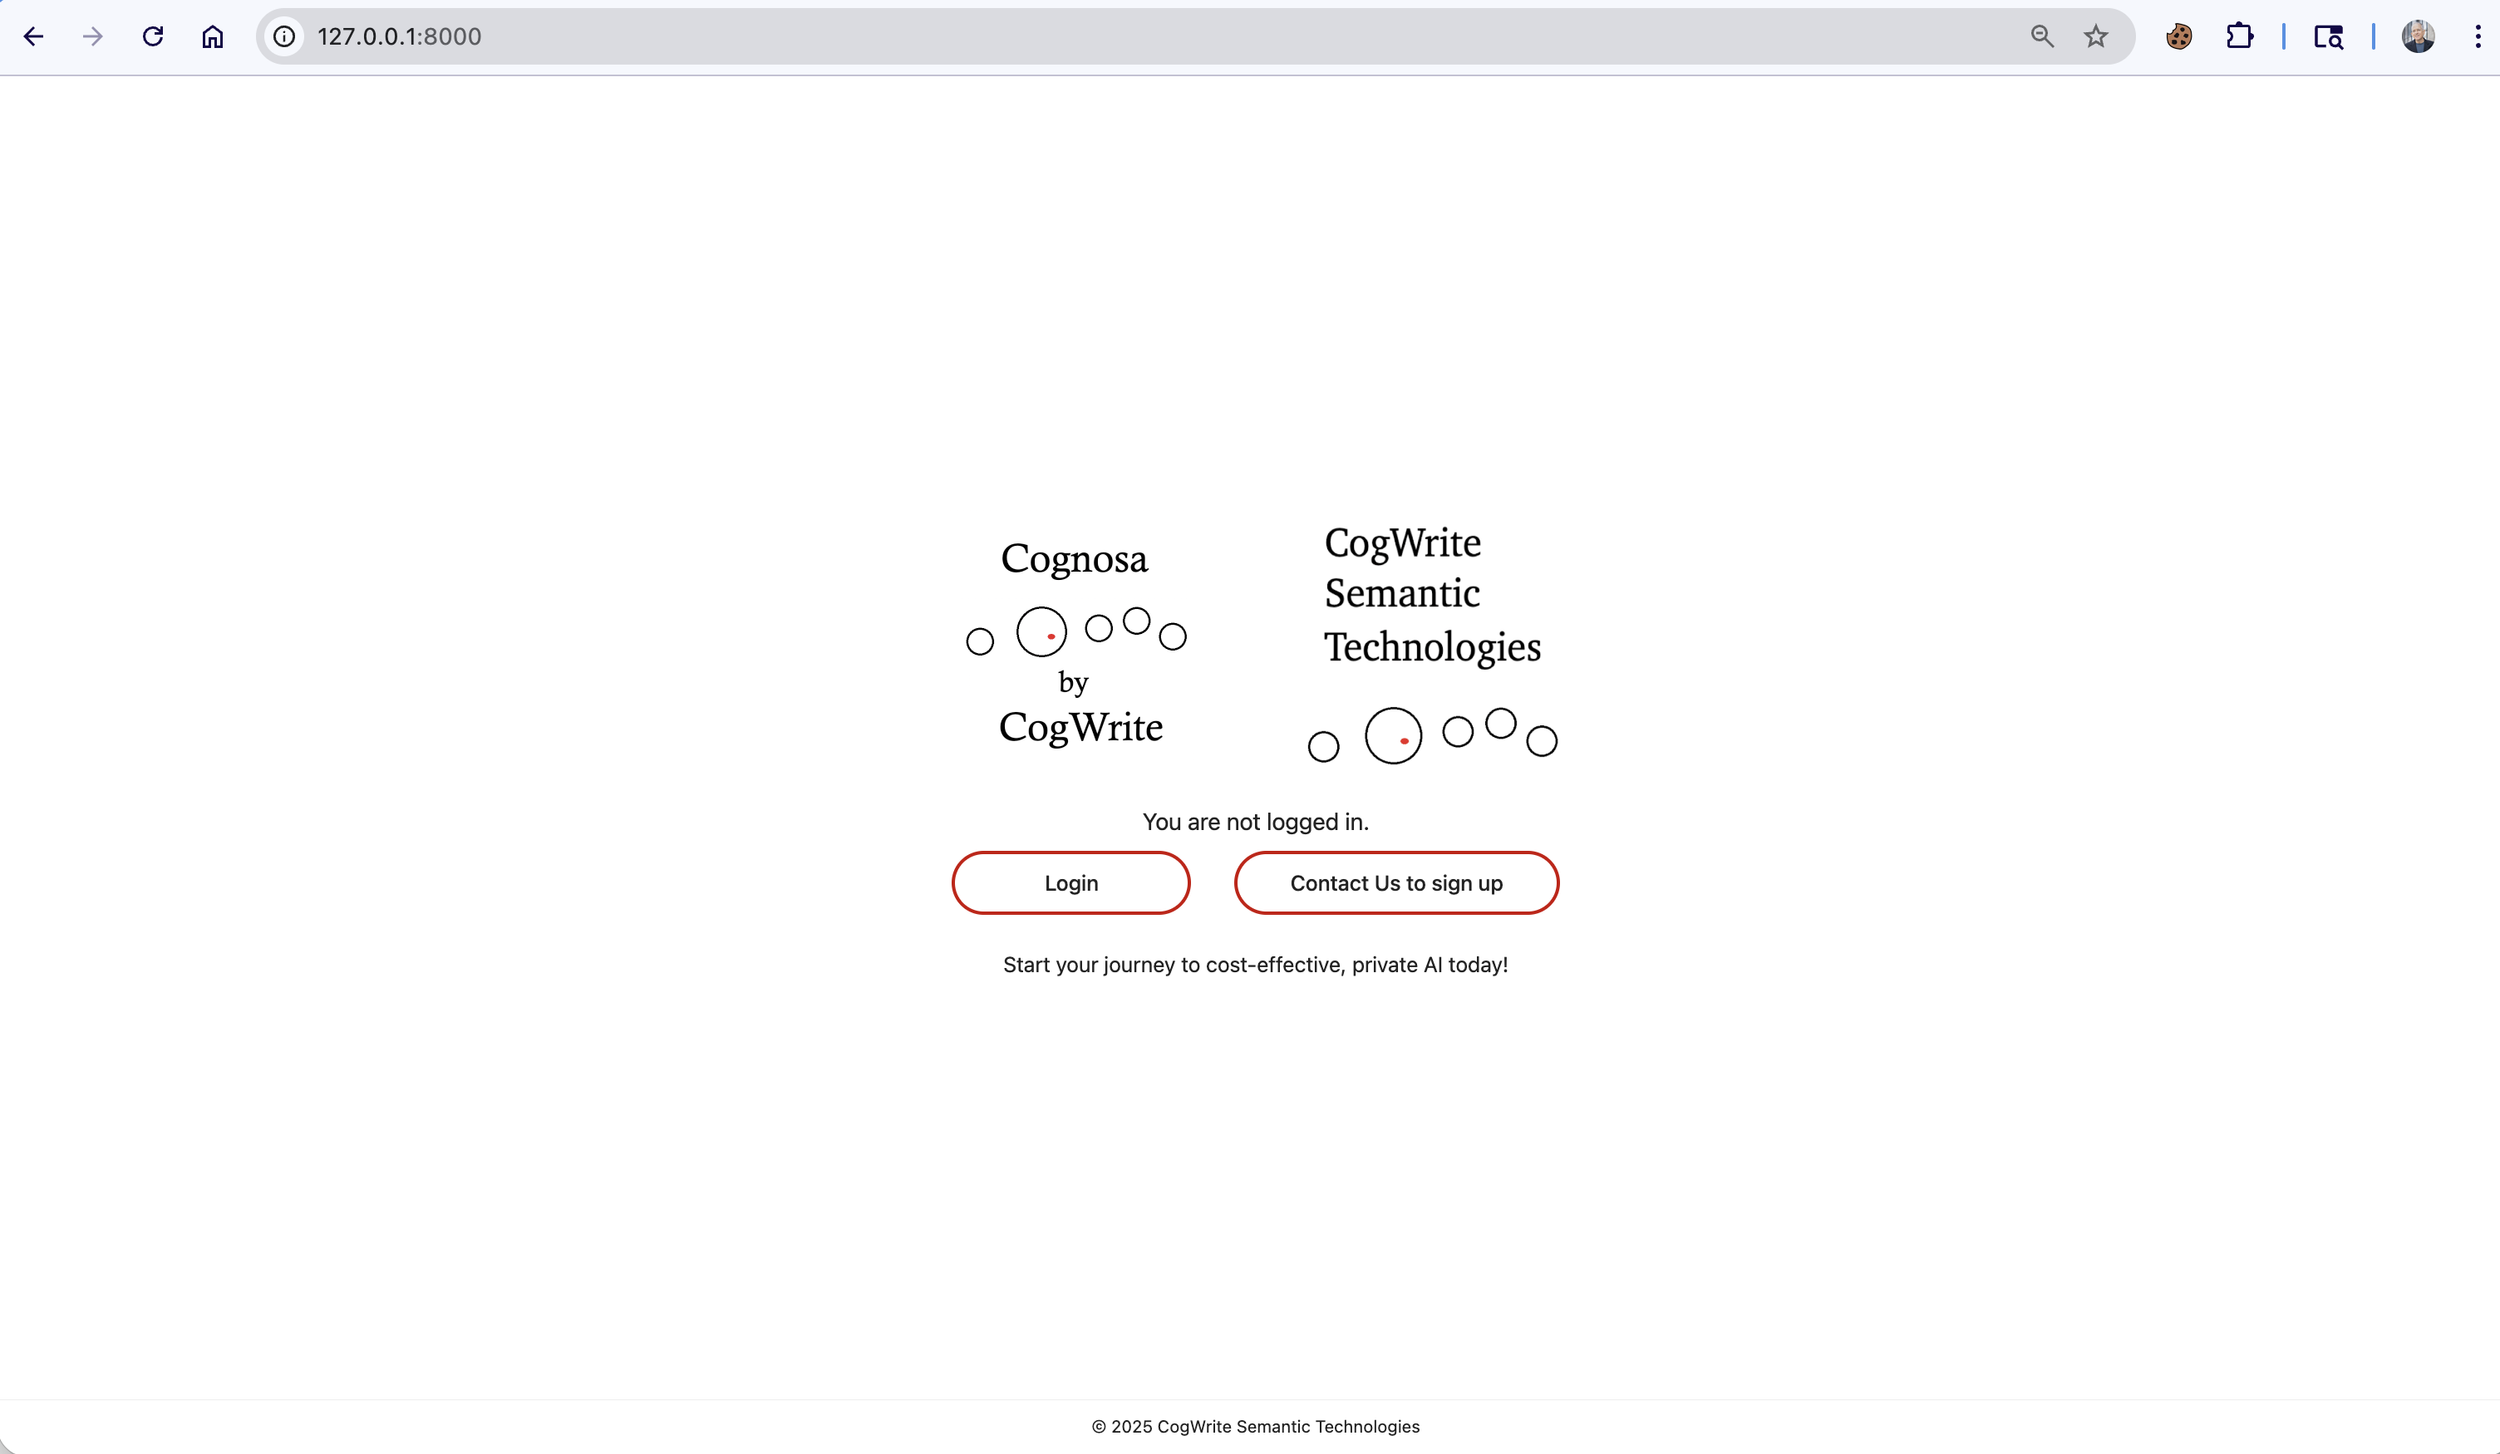The image size is (2500, 1454).
Task: Click the browser back arrow
Action: click(x=33, y=37)
